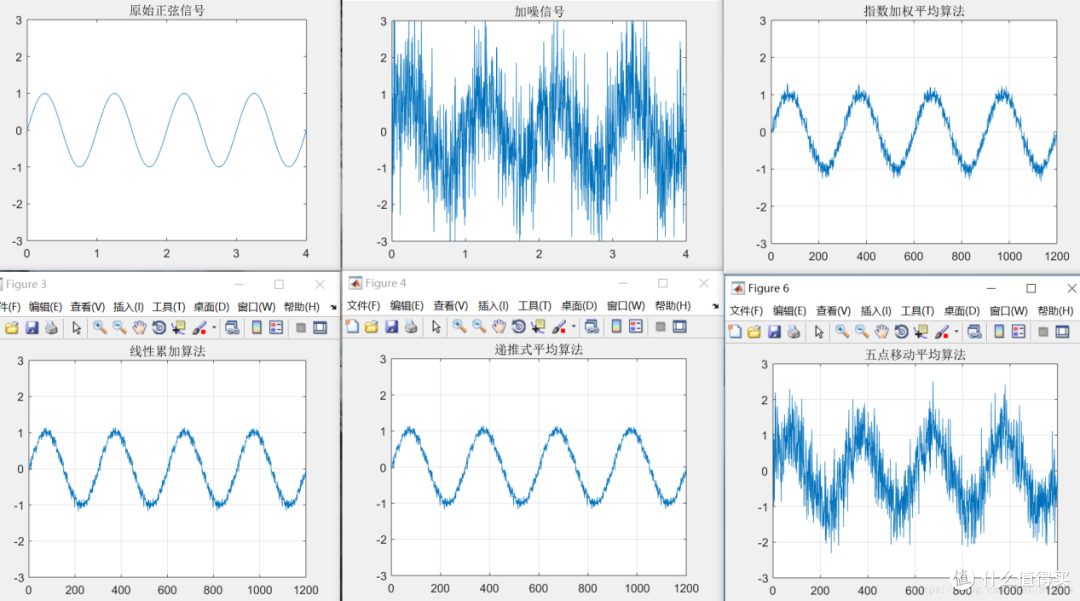Activate Zoom Out tool in Figure 3

click(119, 328)
